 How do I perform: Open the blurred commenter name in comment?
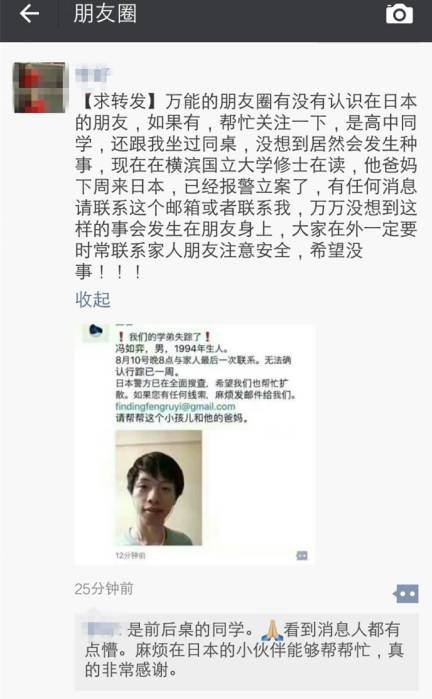(x=103, y=629)
